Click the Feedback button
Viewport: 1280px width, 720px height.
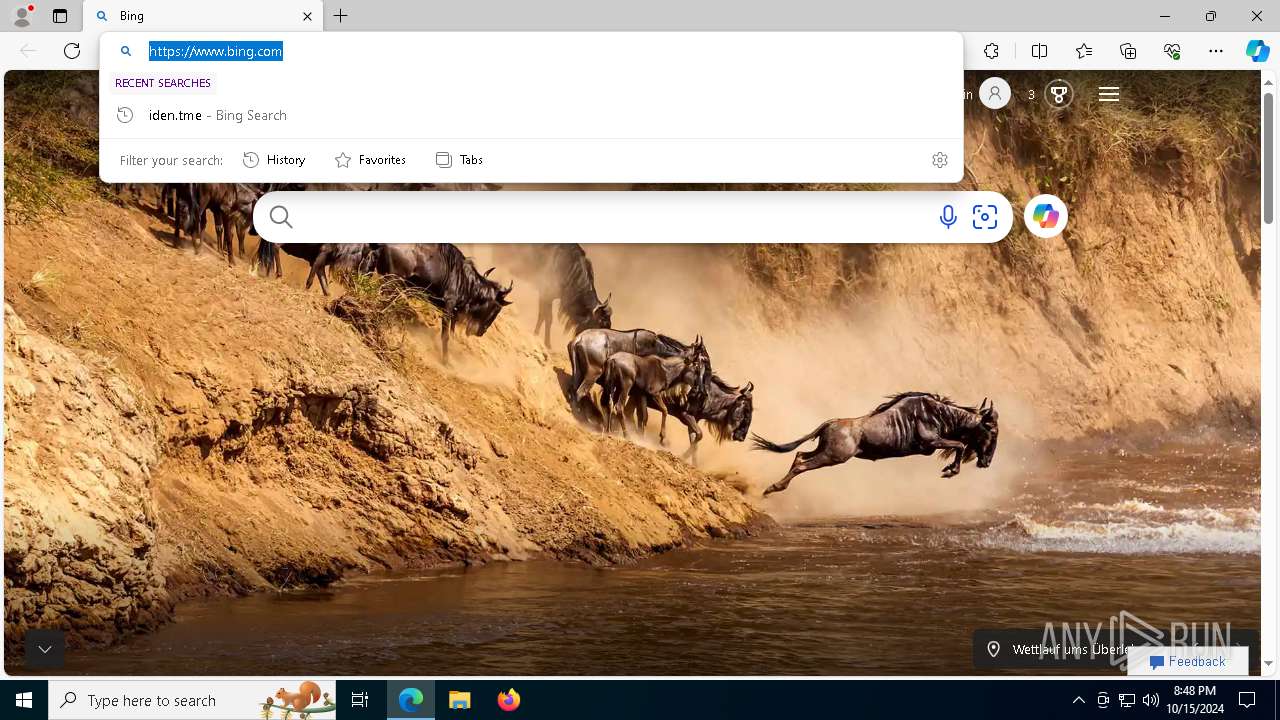coord(1188,661)
